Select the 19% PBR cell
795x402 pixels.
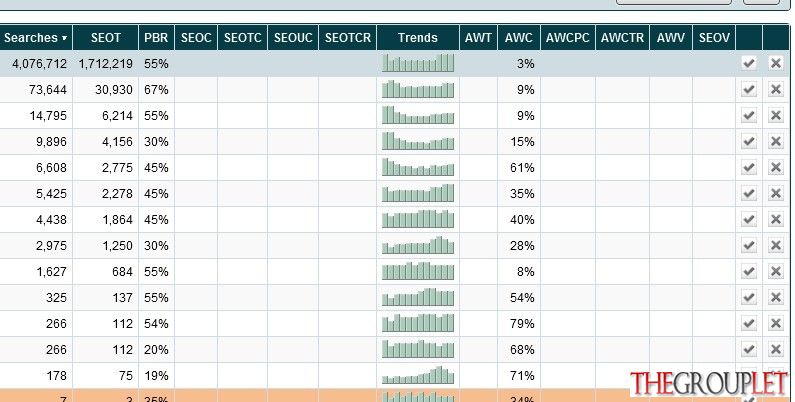156,376
